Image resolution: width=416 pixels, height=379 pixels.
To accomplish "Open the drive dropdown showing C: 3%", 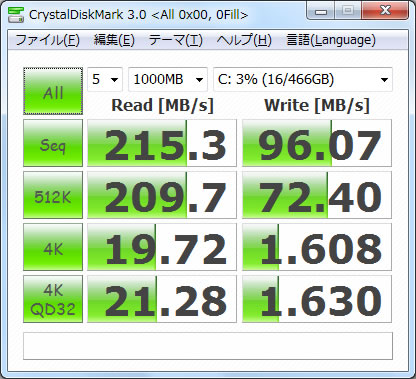I will coord(303,79).
